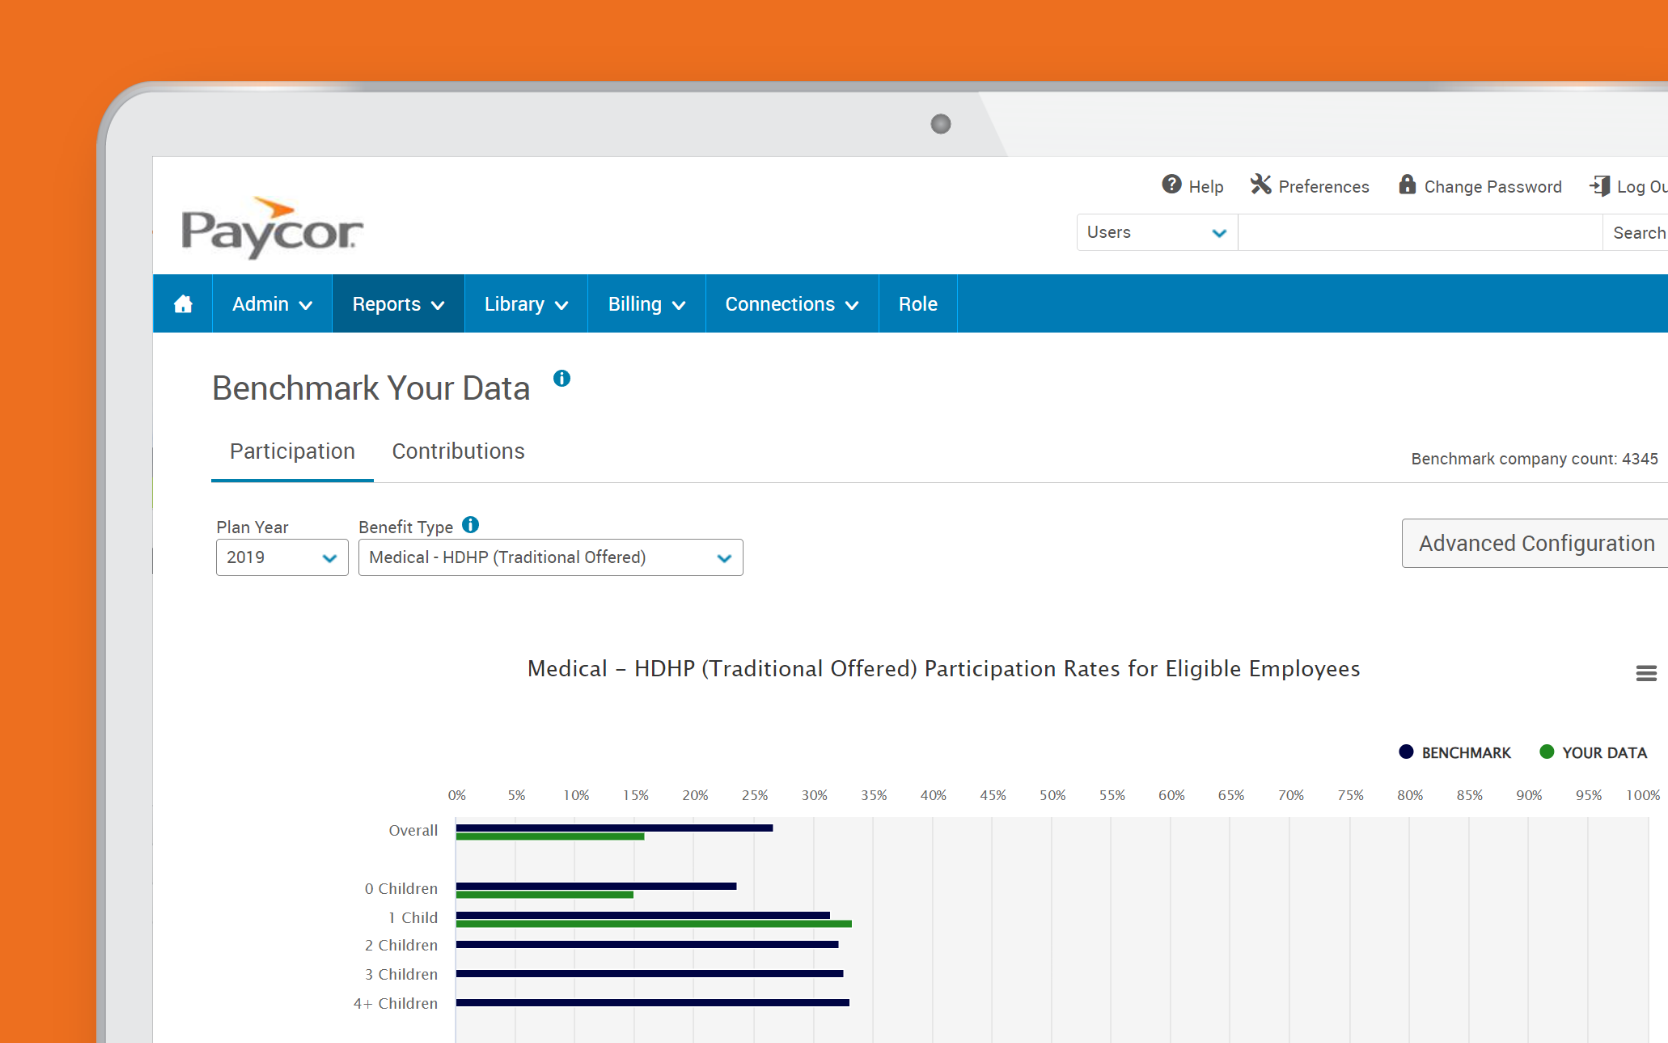Click the 1 Child green data bar
Image resolution: width=1668 pixels, height=1043 pixels.
pos(654,923)
